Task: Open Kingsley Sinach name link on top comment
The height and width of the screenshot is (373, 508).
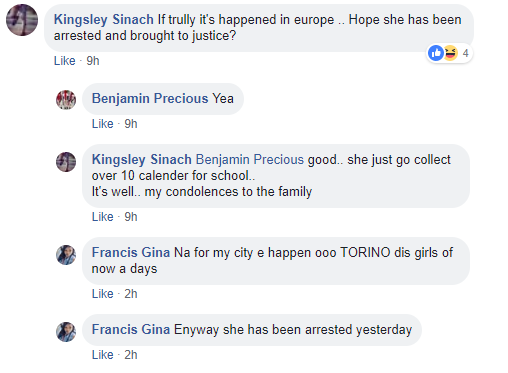Action: 104,20
